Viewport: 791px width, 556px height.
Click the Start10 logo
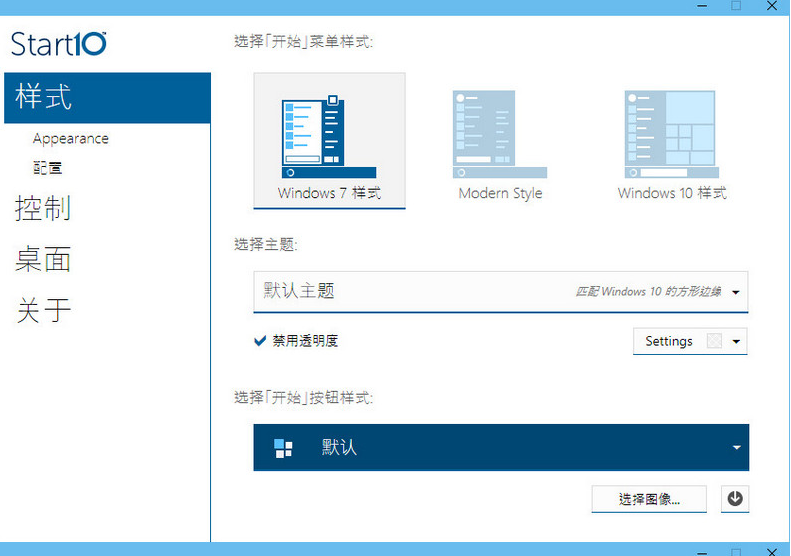click(58, 44)
